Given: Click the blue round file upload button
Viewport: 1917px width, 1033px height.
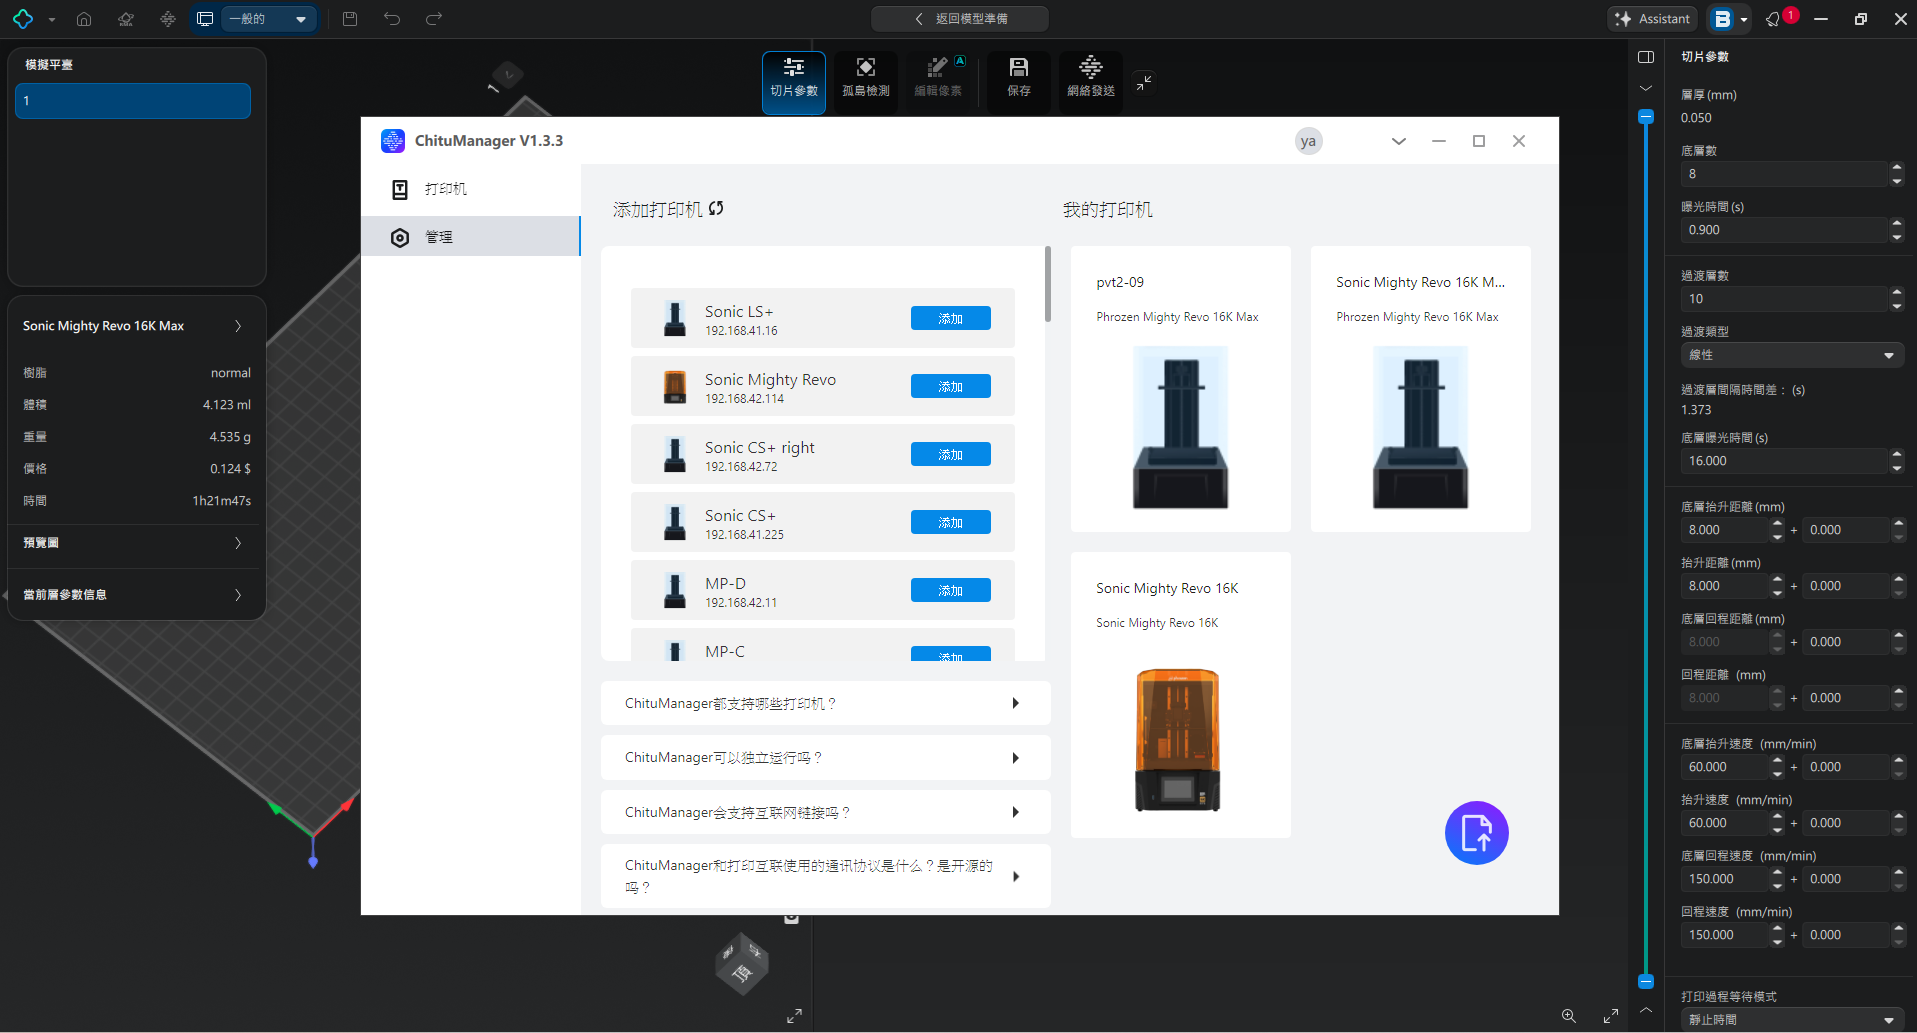Looking at the screenshot, I should coord(1476,833).
